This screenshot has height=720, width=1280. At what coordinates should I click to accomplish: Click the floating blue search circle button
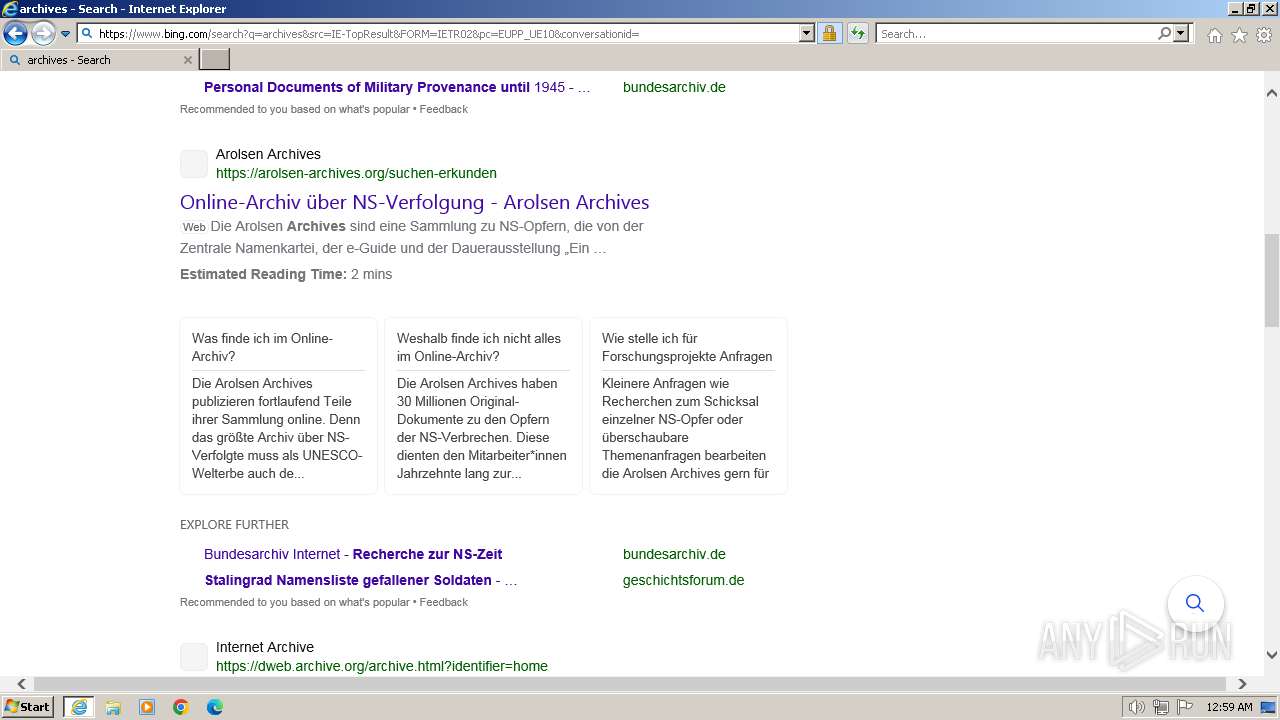[x=1195, y=603]
